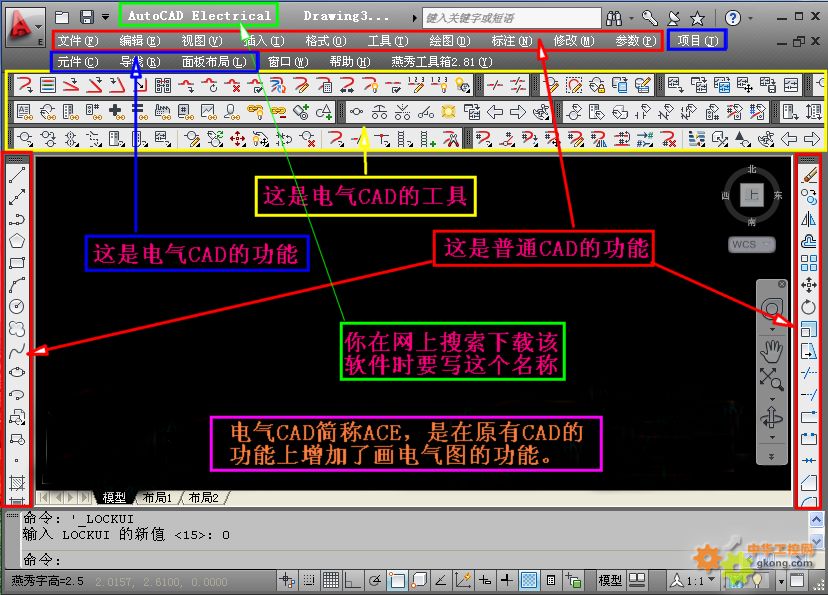Select the Copy objects tool
Screen dimensions: 828x595
coord(808,197)
